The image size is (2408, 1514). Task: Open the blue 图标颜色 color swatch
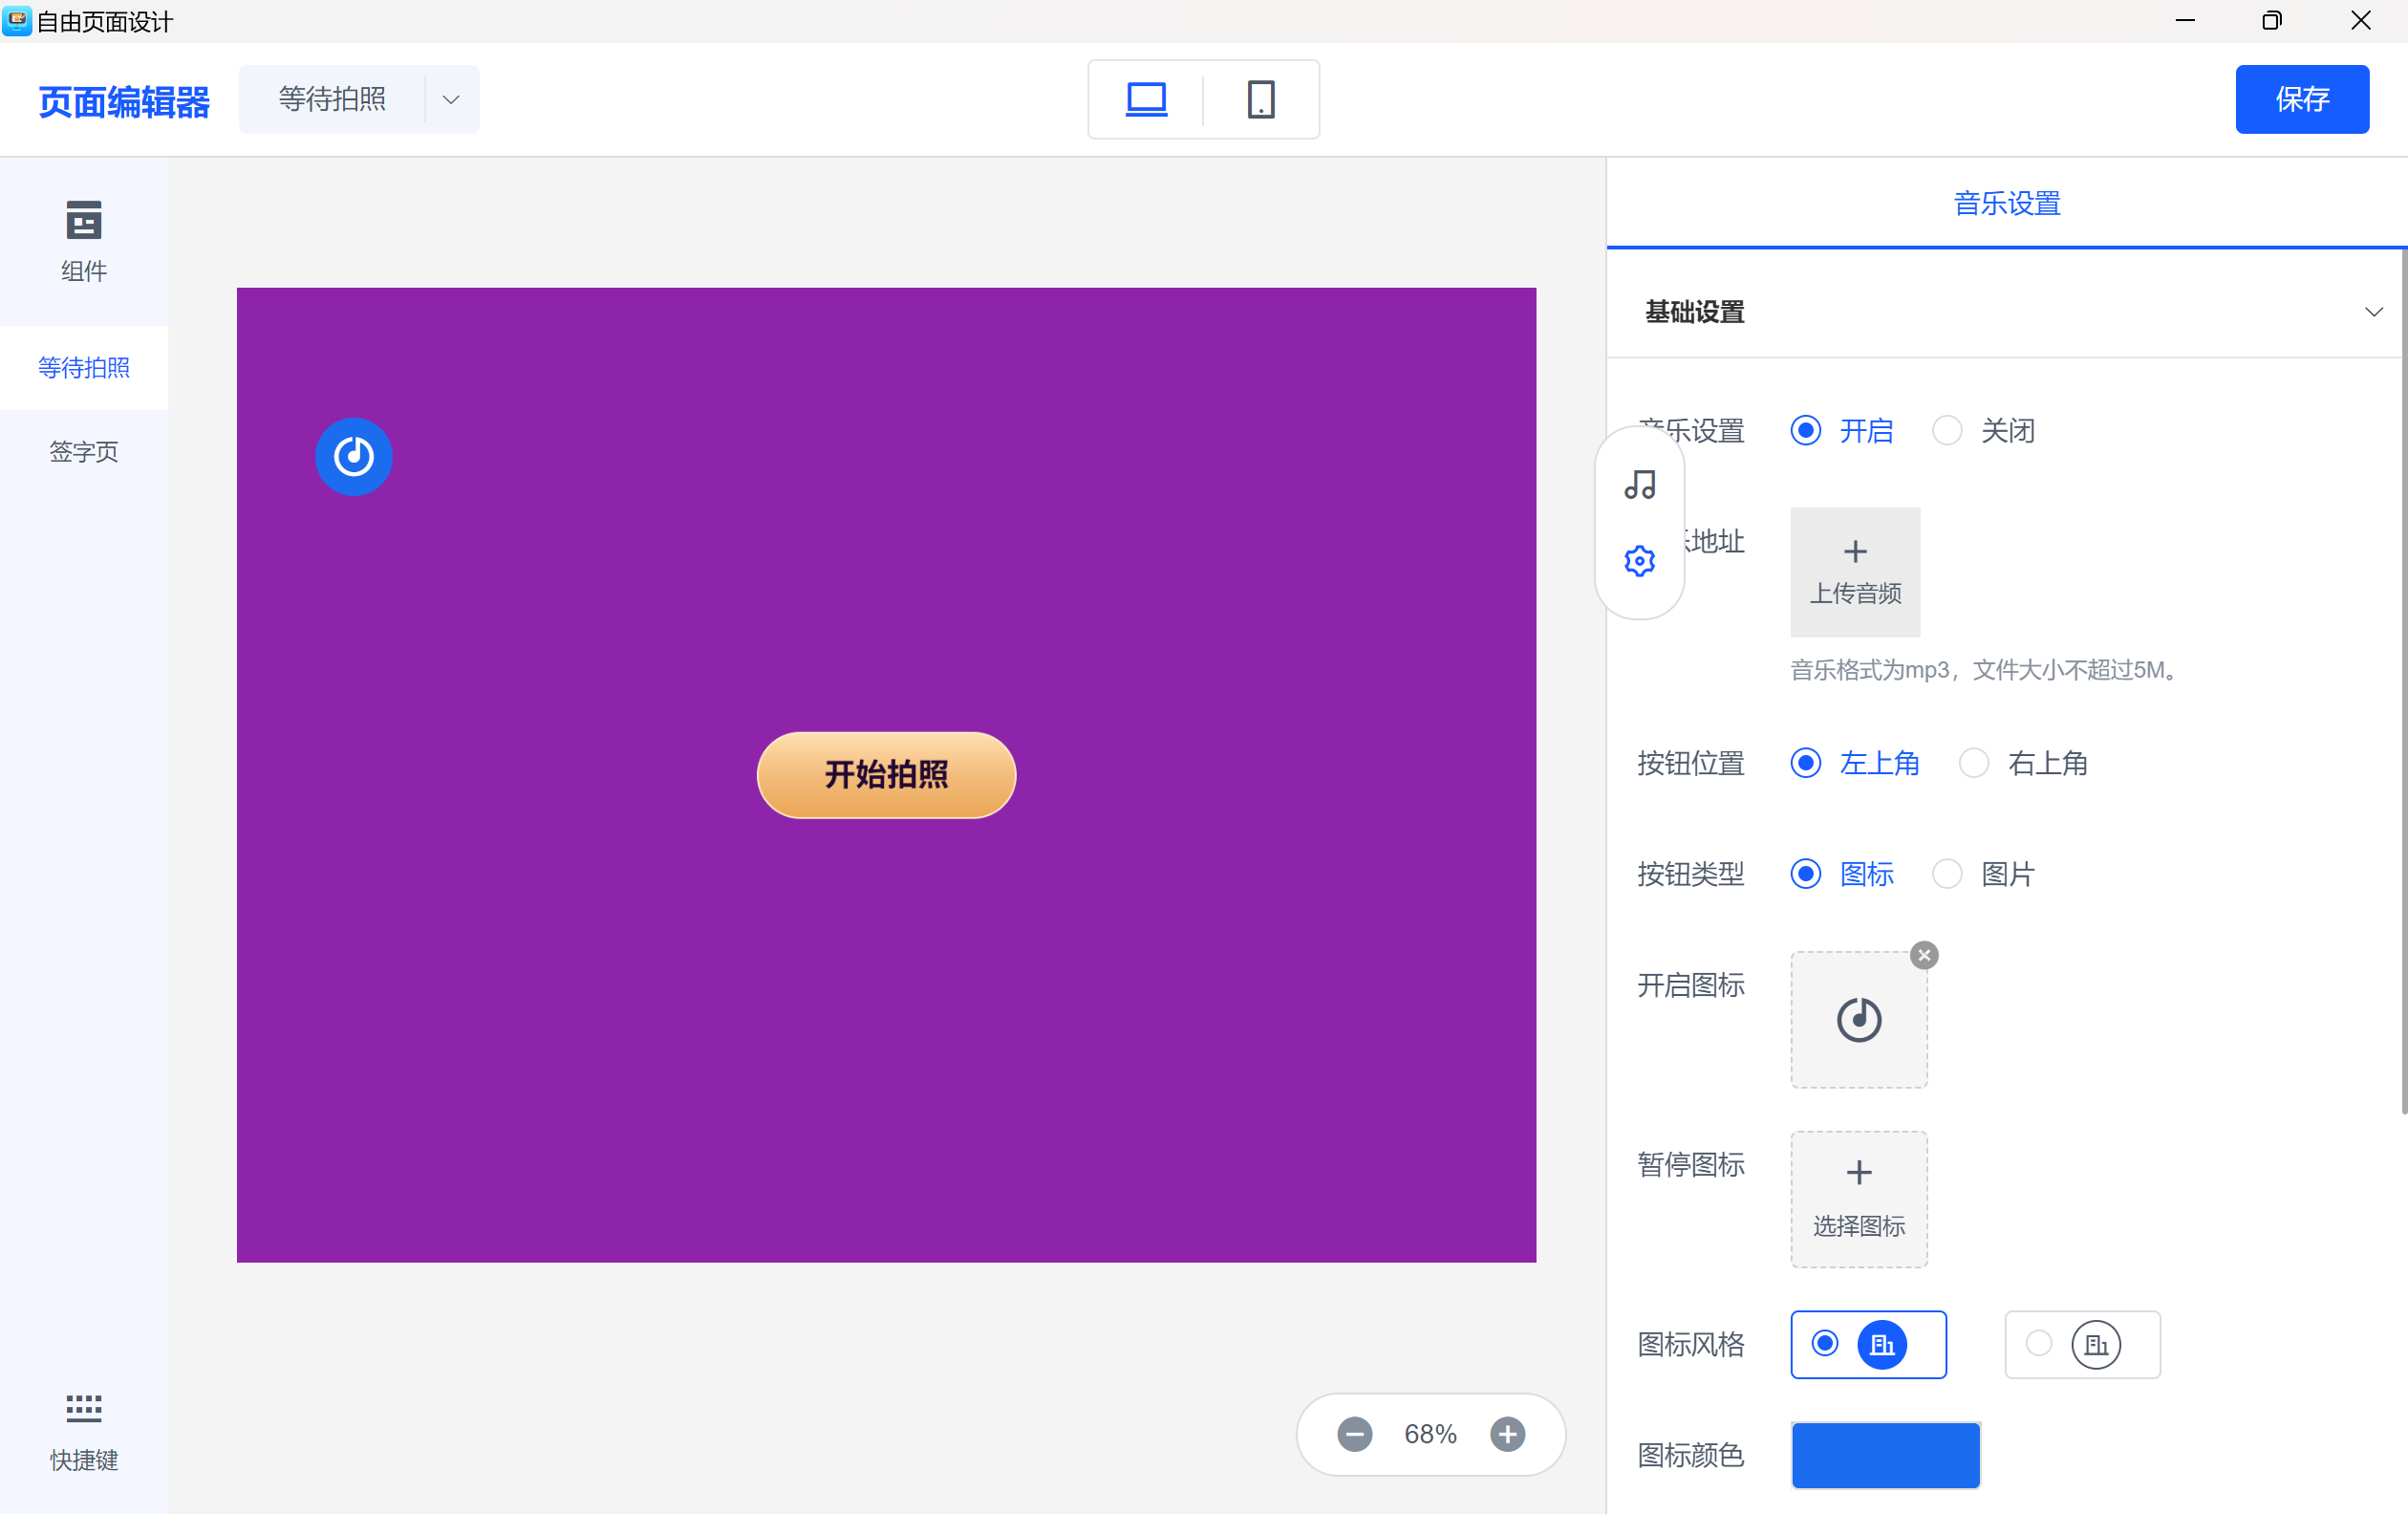tap(1884, 1455)
